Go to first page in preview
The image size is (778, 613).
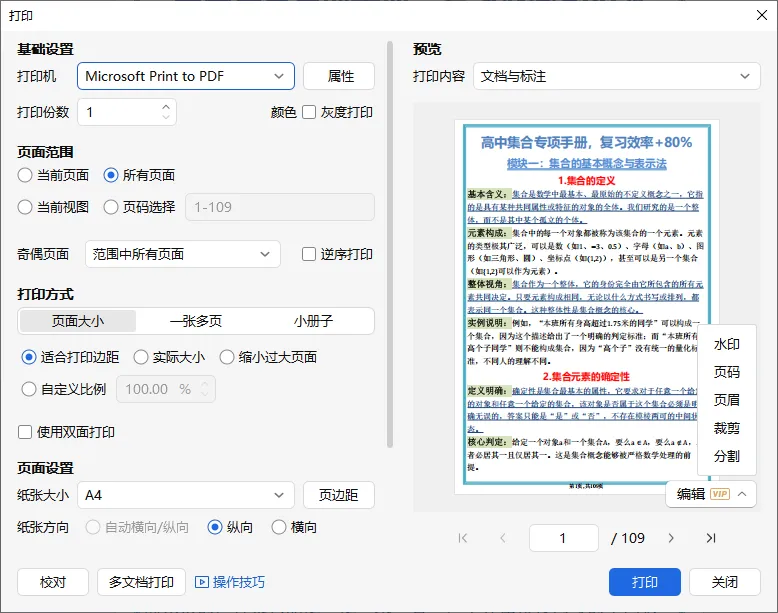463,538
